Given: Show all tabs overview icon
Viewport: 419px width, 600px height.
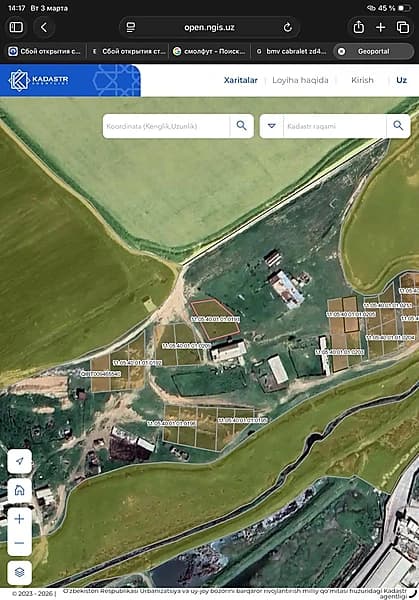Looking at the screenshot, I should pos(403,27).
